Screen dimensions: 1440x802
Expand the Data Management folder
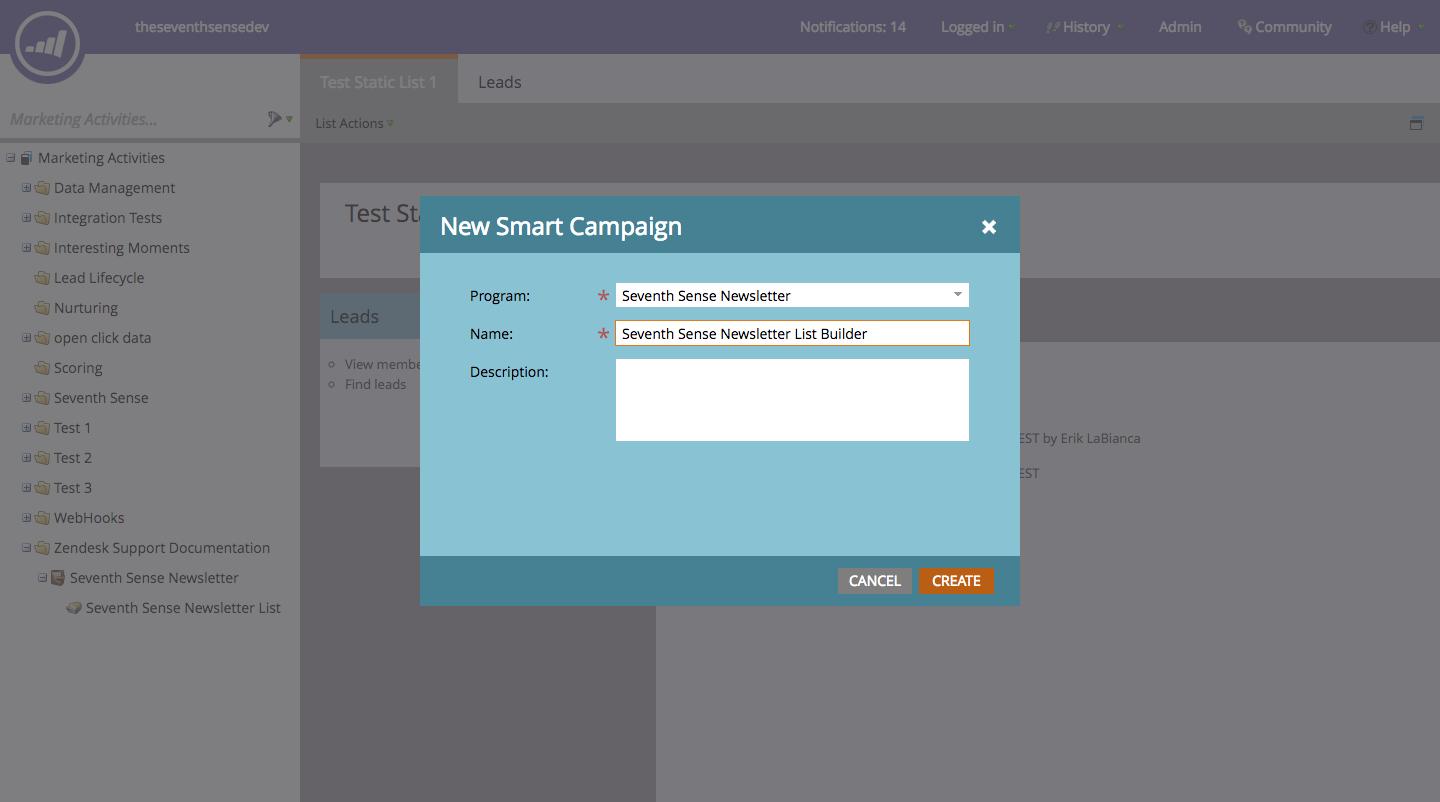[x=27, y=188]
